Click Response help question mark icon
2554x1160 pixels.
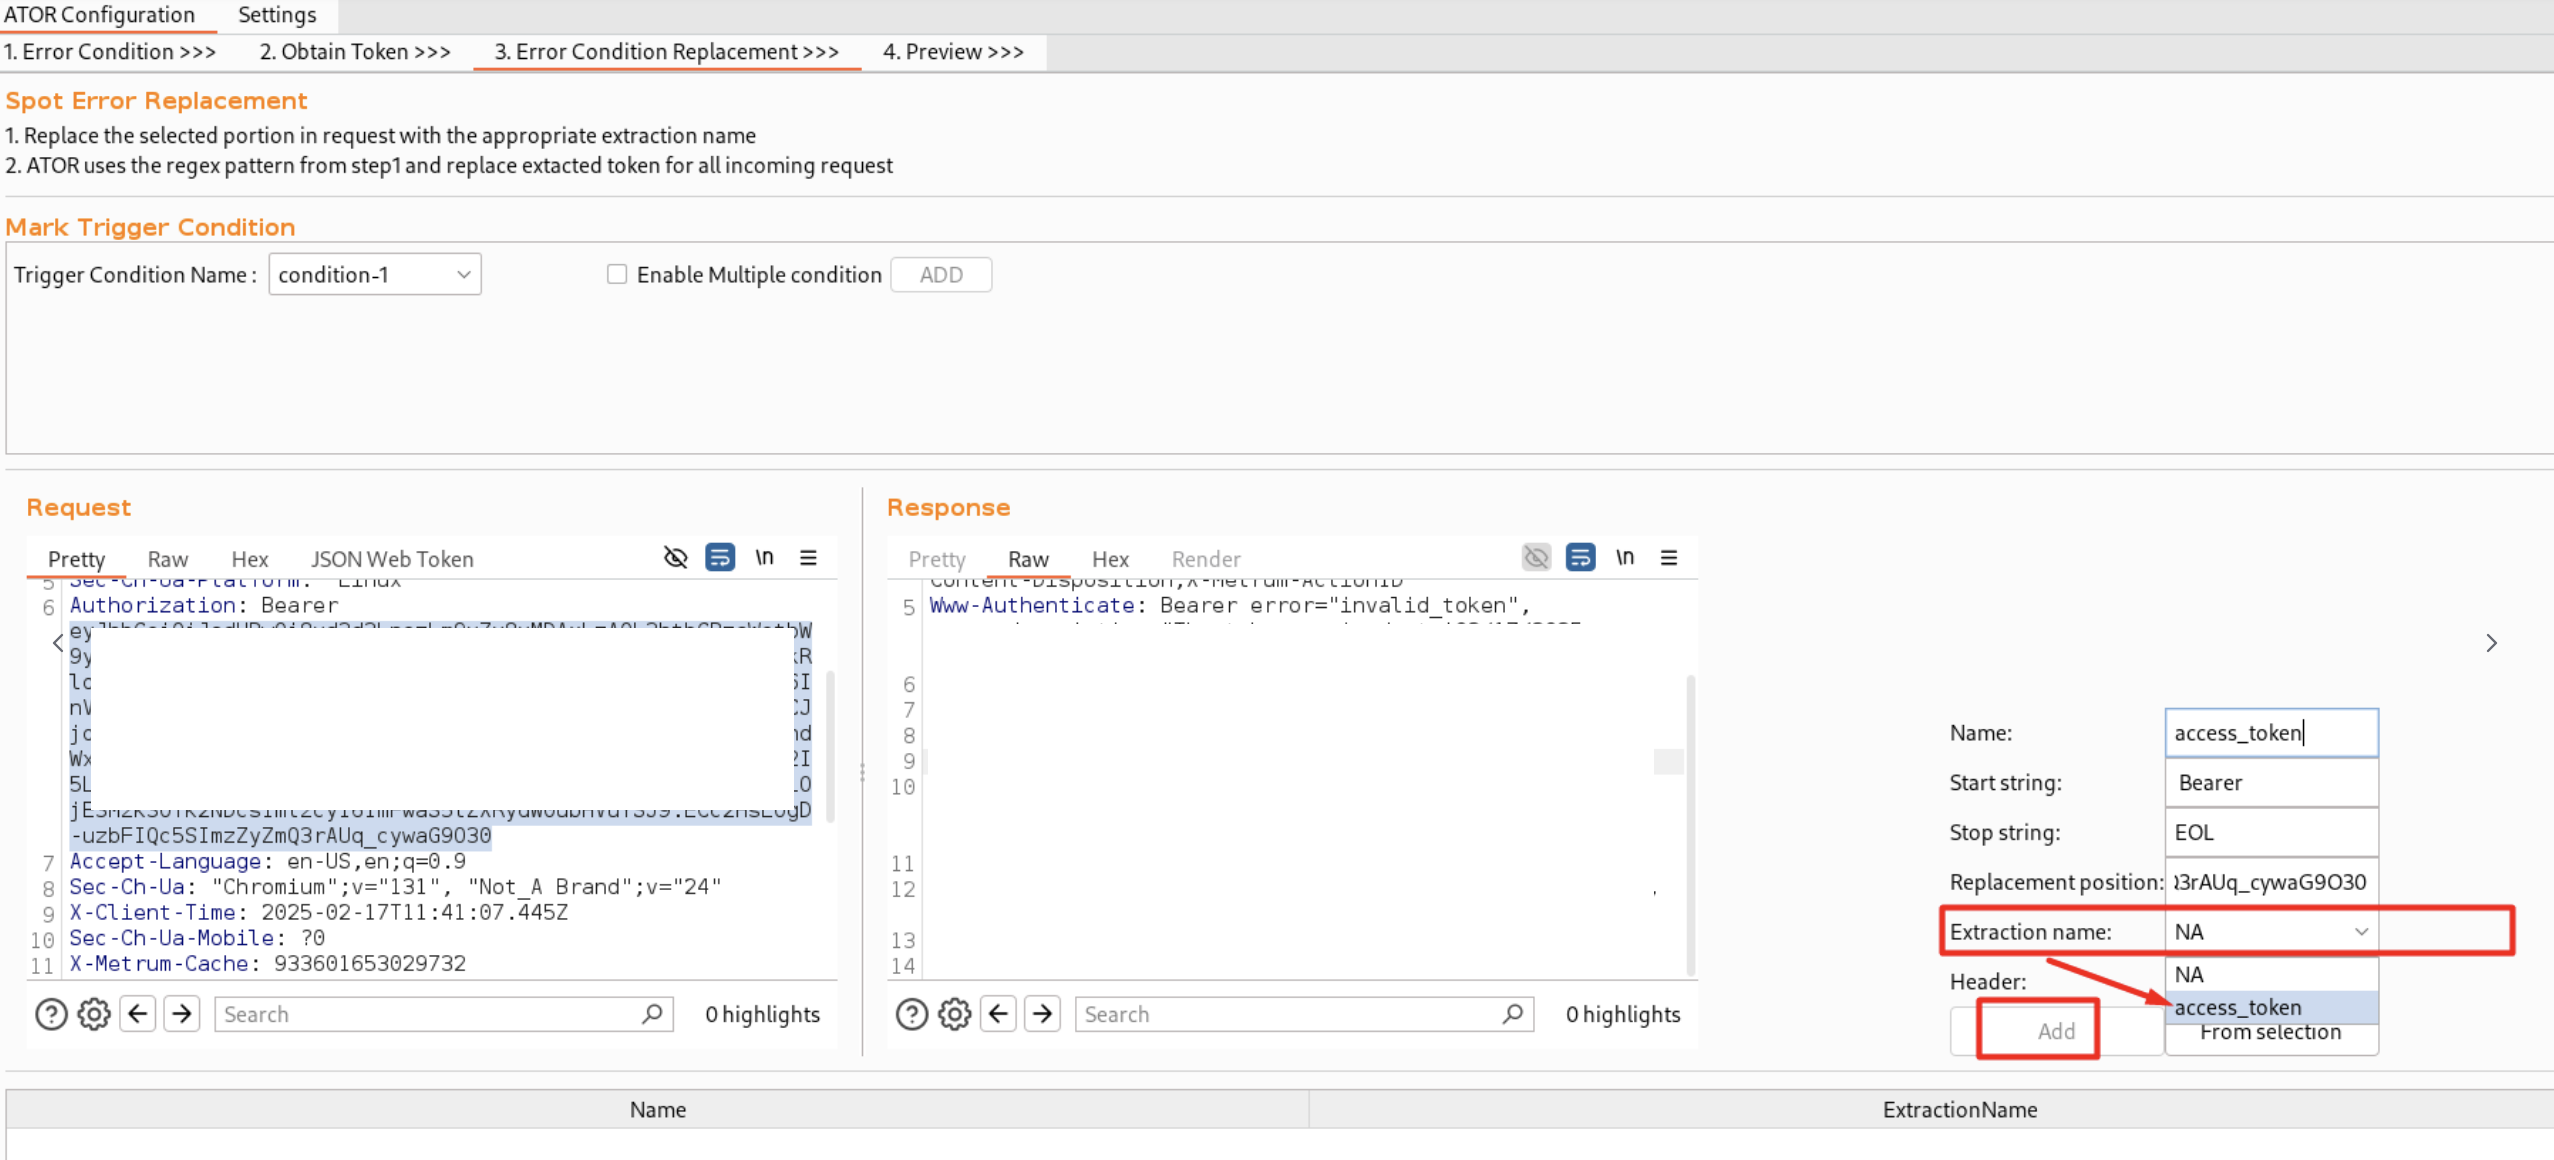pyautogui.click(x=911, y=1014)
